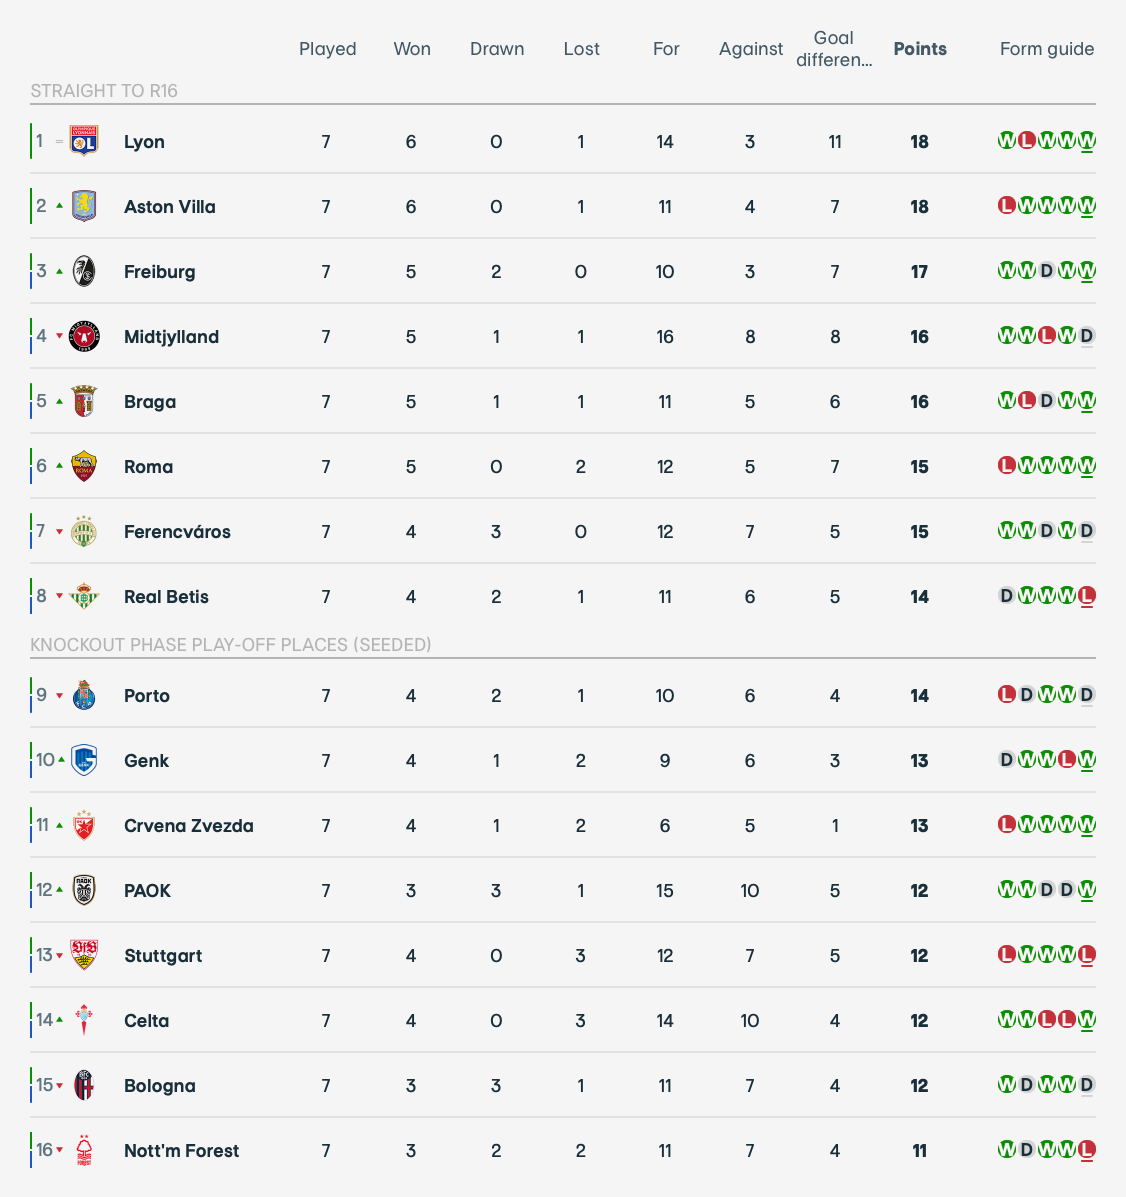Click the Roma club crest

click(x=84, y=466)
